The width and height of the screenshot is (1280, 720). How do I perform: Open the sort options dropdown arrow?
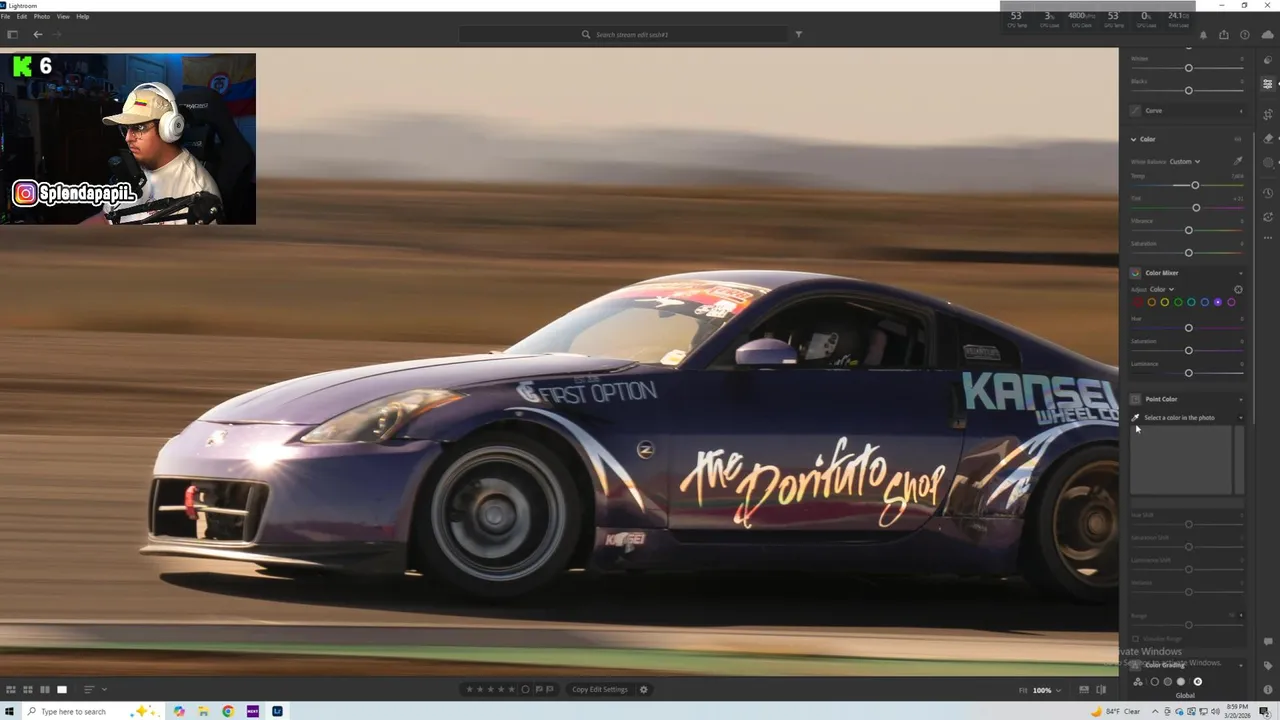click(x=104, y=689)
